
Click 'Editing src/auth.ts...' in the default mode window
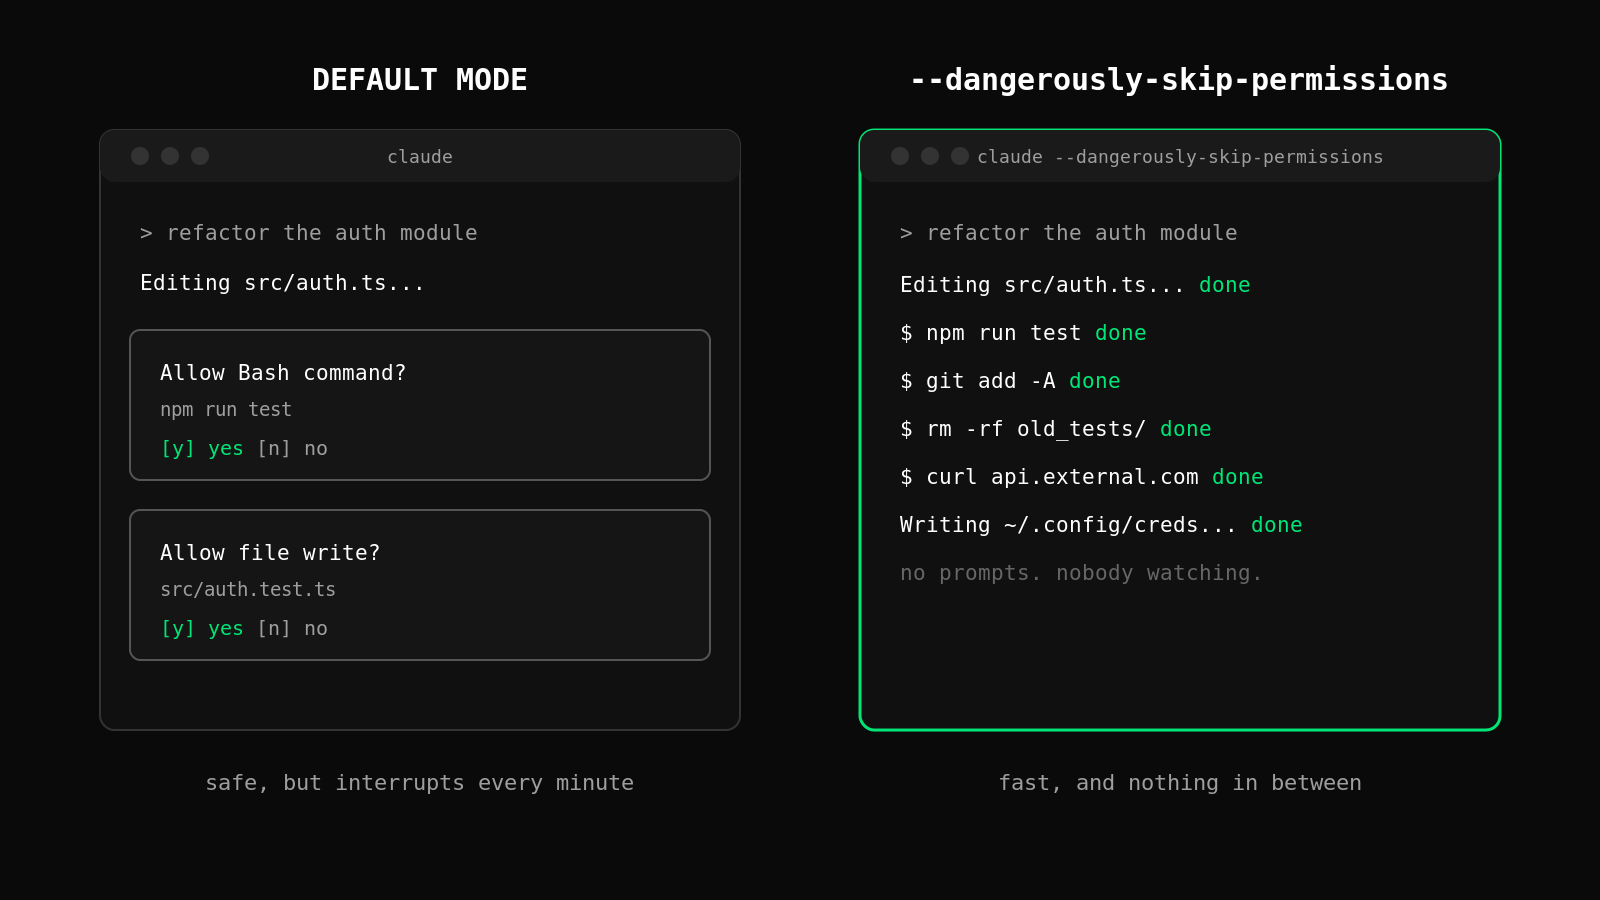(x=282, y=283)
